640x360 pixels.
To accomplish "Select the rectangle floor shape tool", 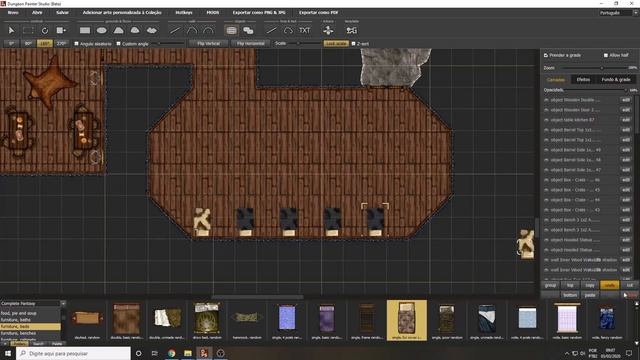I will [85, 31].
